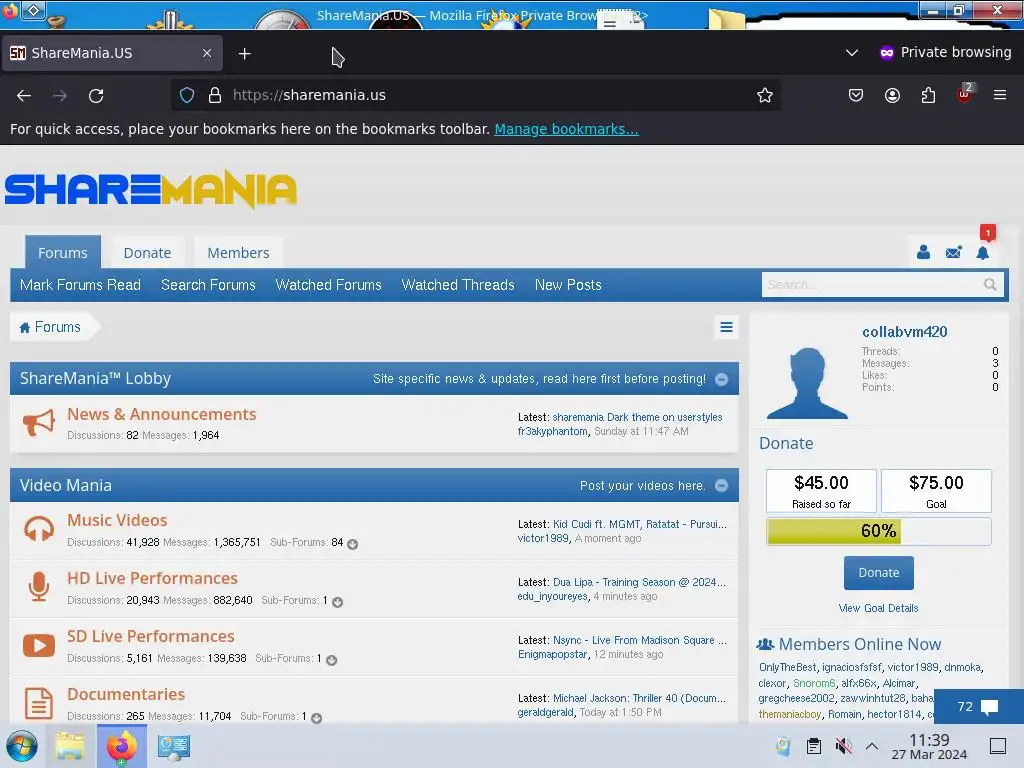Open View Goal Details link
Screen dimensions: 1024x768
[x=878, y=608]
